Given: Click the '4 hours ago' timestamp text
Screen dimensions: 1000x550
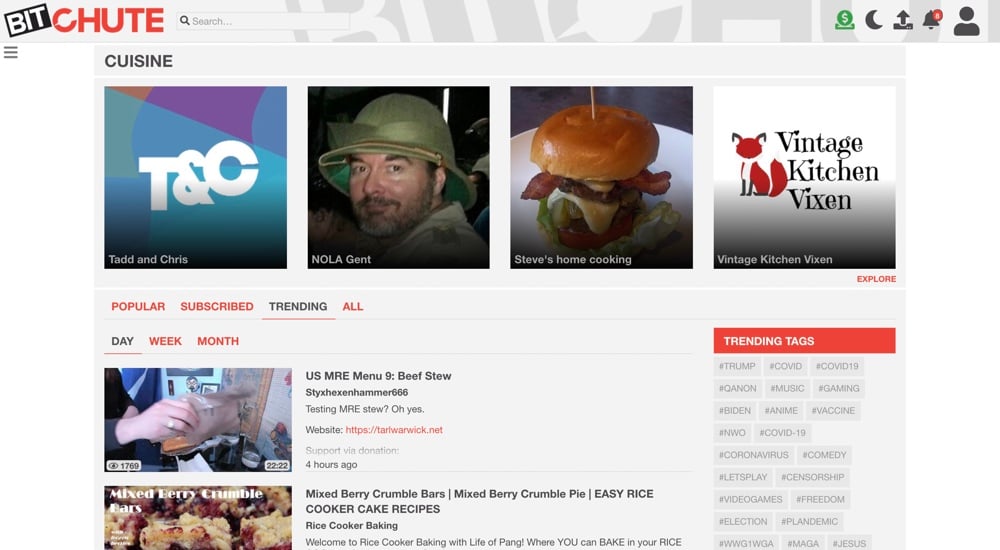Looking at the screenshot, I should pyautogui.click(x=331, y=465).
